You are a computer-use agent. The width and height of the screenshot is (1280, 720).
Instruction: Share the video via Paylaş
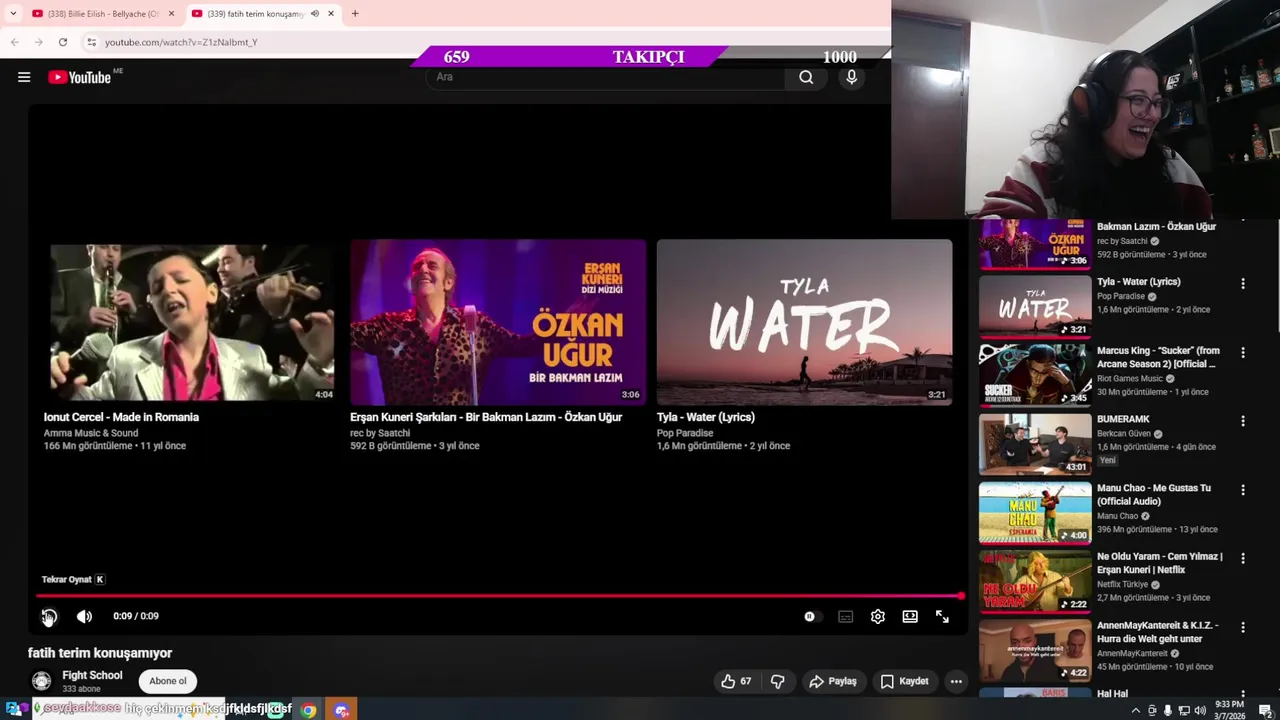(833, 681)
